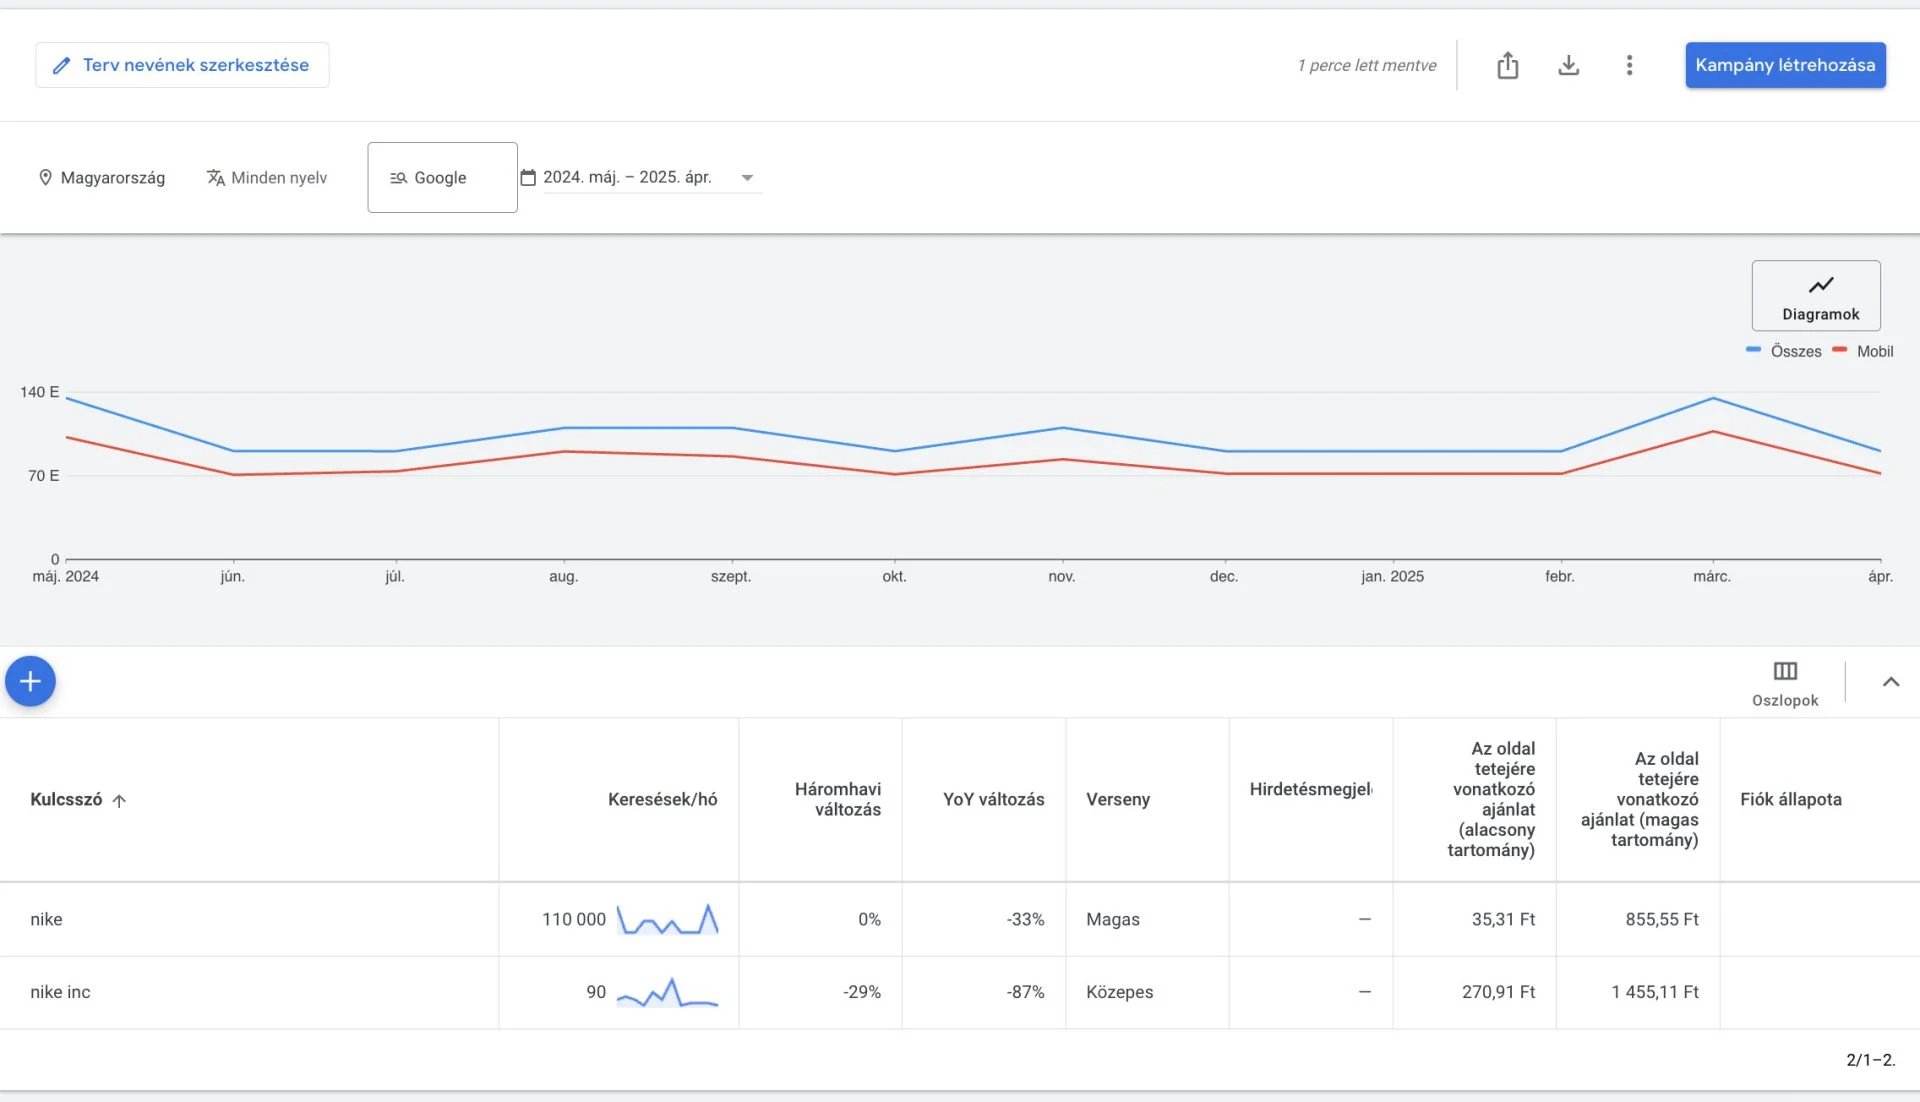Click the 2/1–2. pagination text

pos(1870,1060)
